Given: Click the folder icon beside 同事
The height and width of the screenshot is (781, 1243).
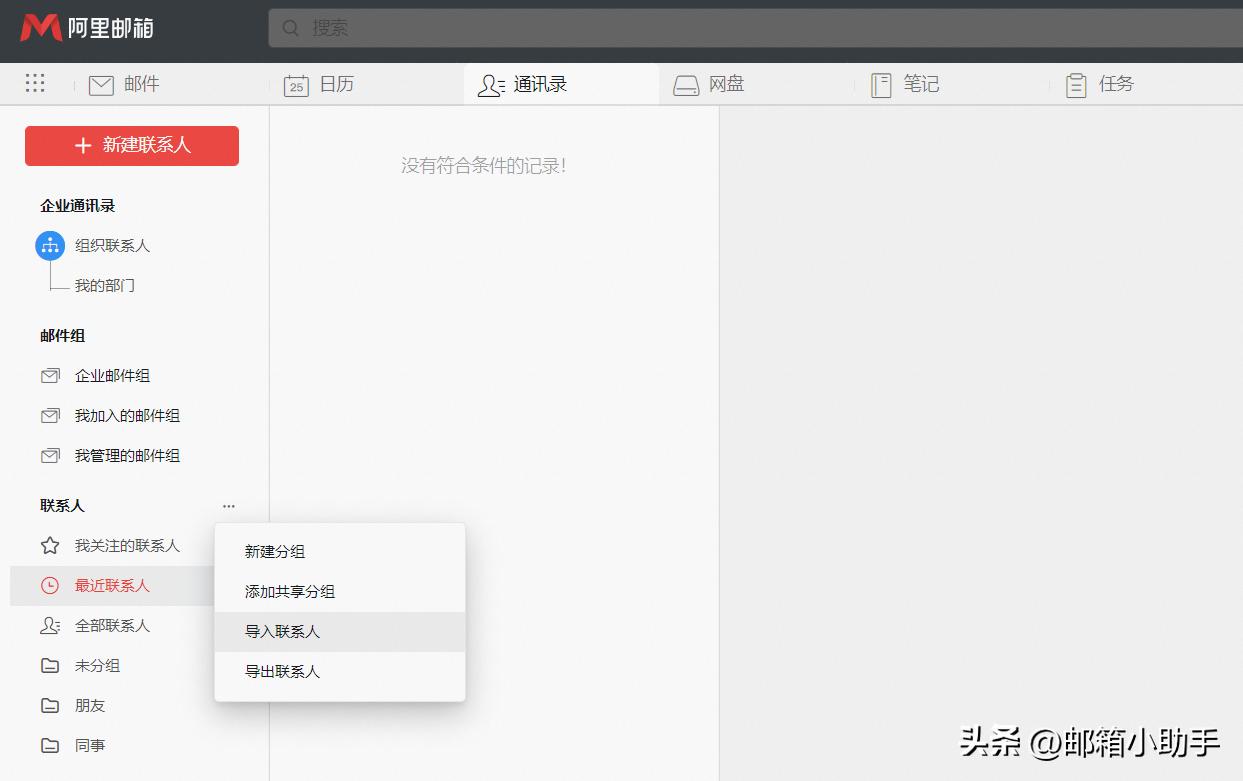Looking at the screenshot, I should 50,745.
